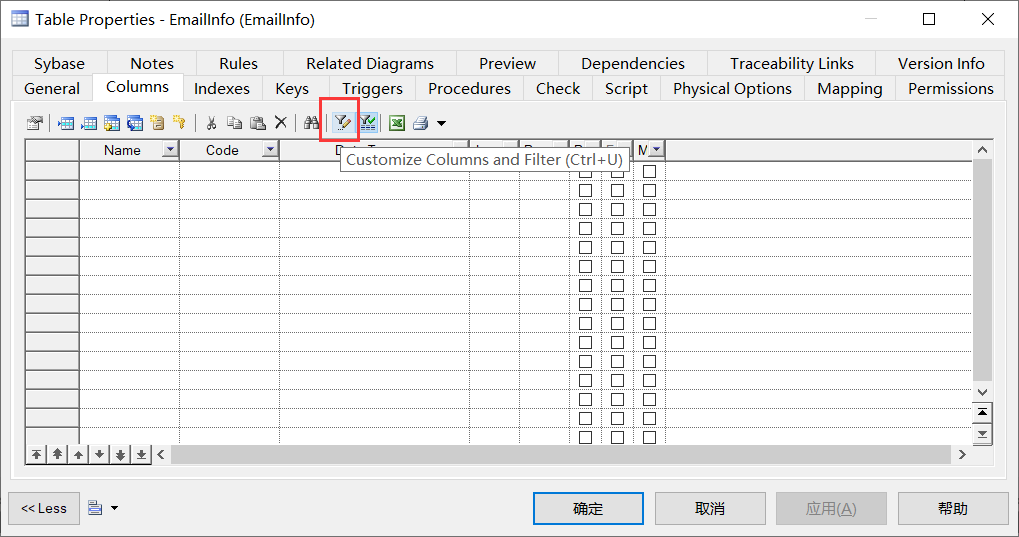The image size is (1019, 537).
Task: Export the list to Excel
Action: [397, 122]
